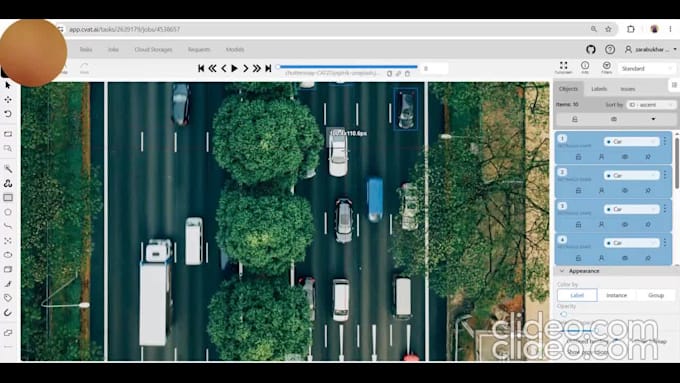
Task: Switch to the Issues tab
Action: point(628,88)
